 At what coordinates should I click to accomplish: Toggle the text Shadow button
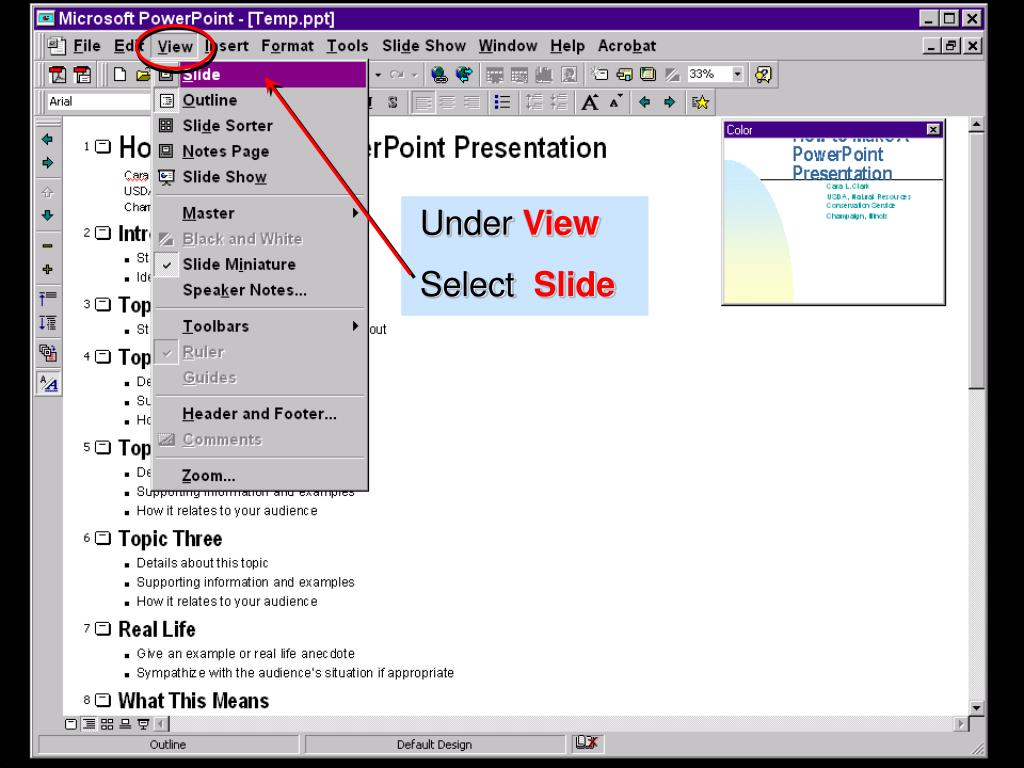click(x=392, y=102)
